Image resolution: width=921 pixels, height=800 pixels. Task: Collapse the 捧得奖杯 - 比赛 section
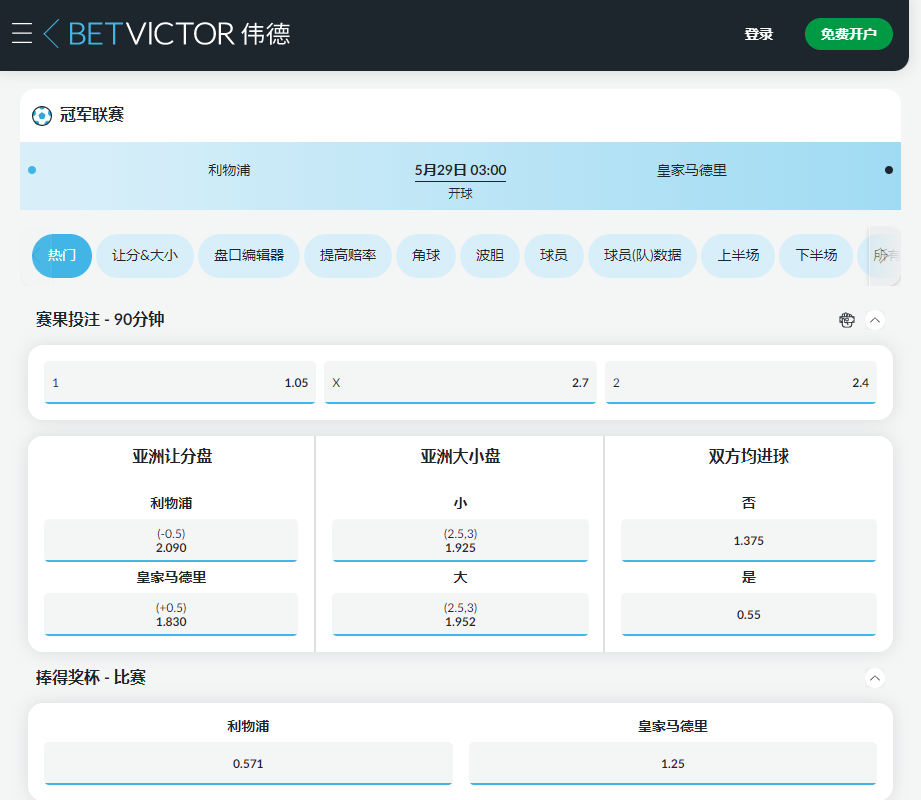[x=876, y=677]
